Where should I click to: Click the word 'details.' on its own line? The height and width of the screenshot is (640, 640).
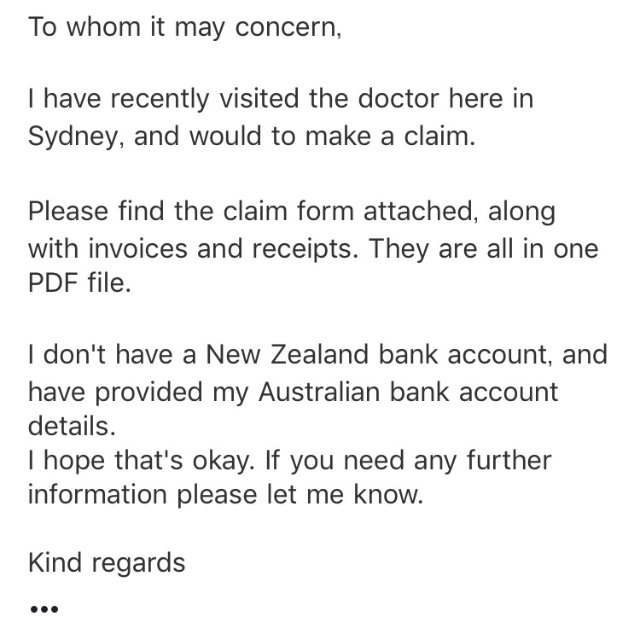pyautogui.click(x=72, y=426)
